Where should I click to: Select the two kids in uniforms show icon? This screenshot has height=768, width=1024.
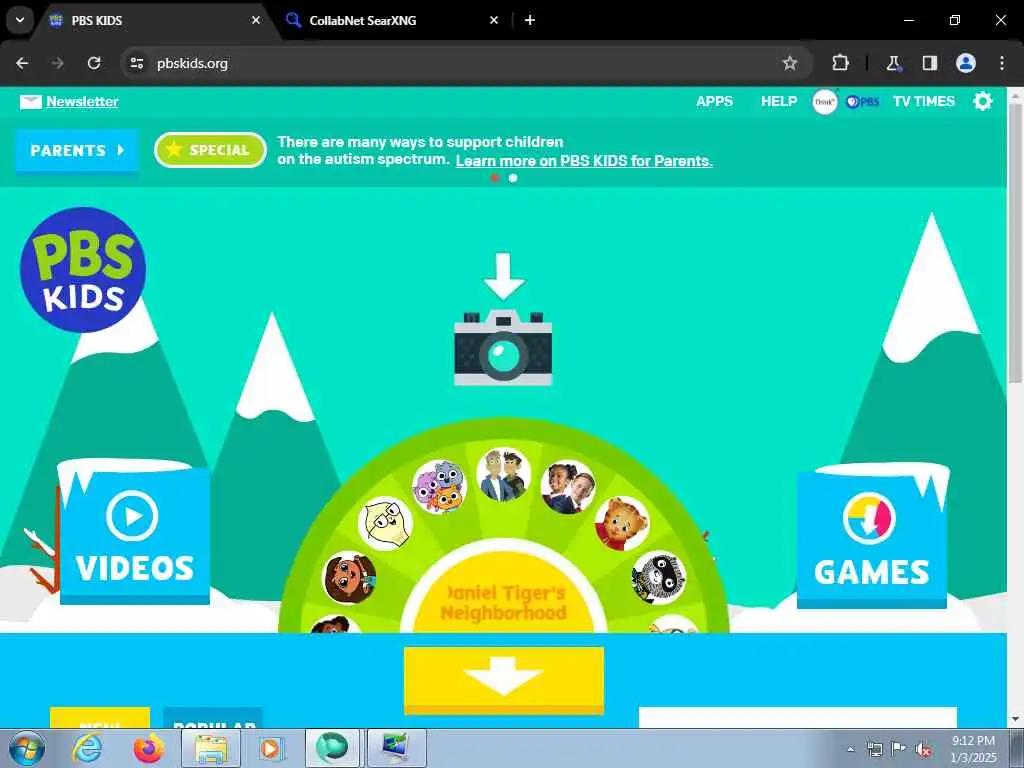click(568, 487)
